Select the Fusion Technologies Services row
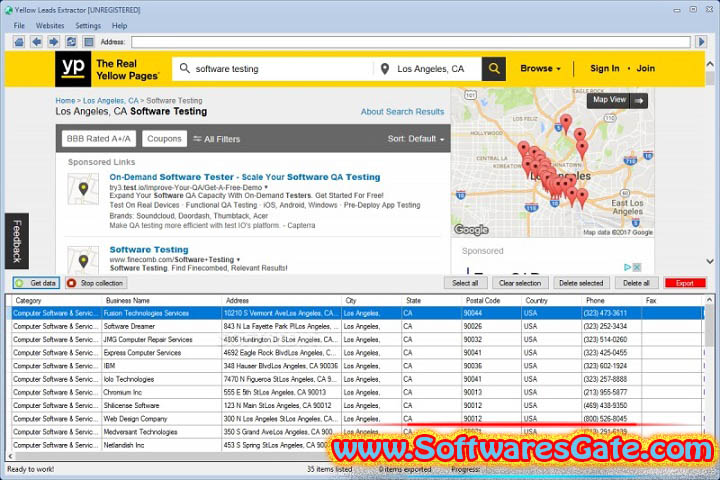 coord(357,313)
